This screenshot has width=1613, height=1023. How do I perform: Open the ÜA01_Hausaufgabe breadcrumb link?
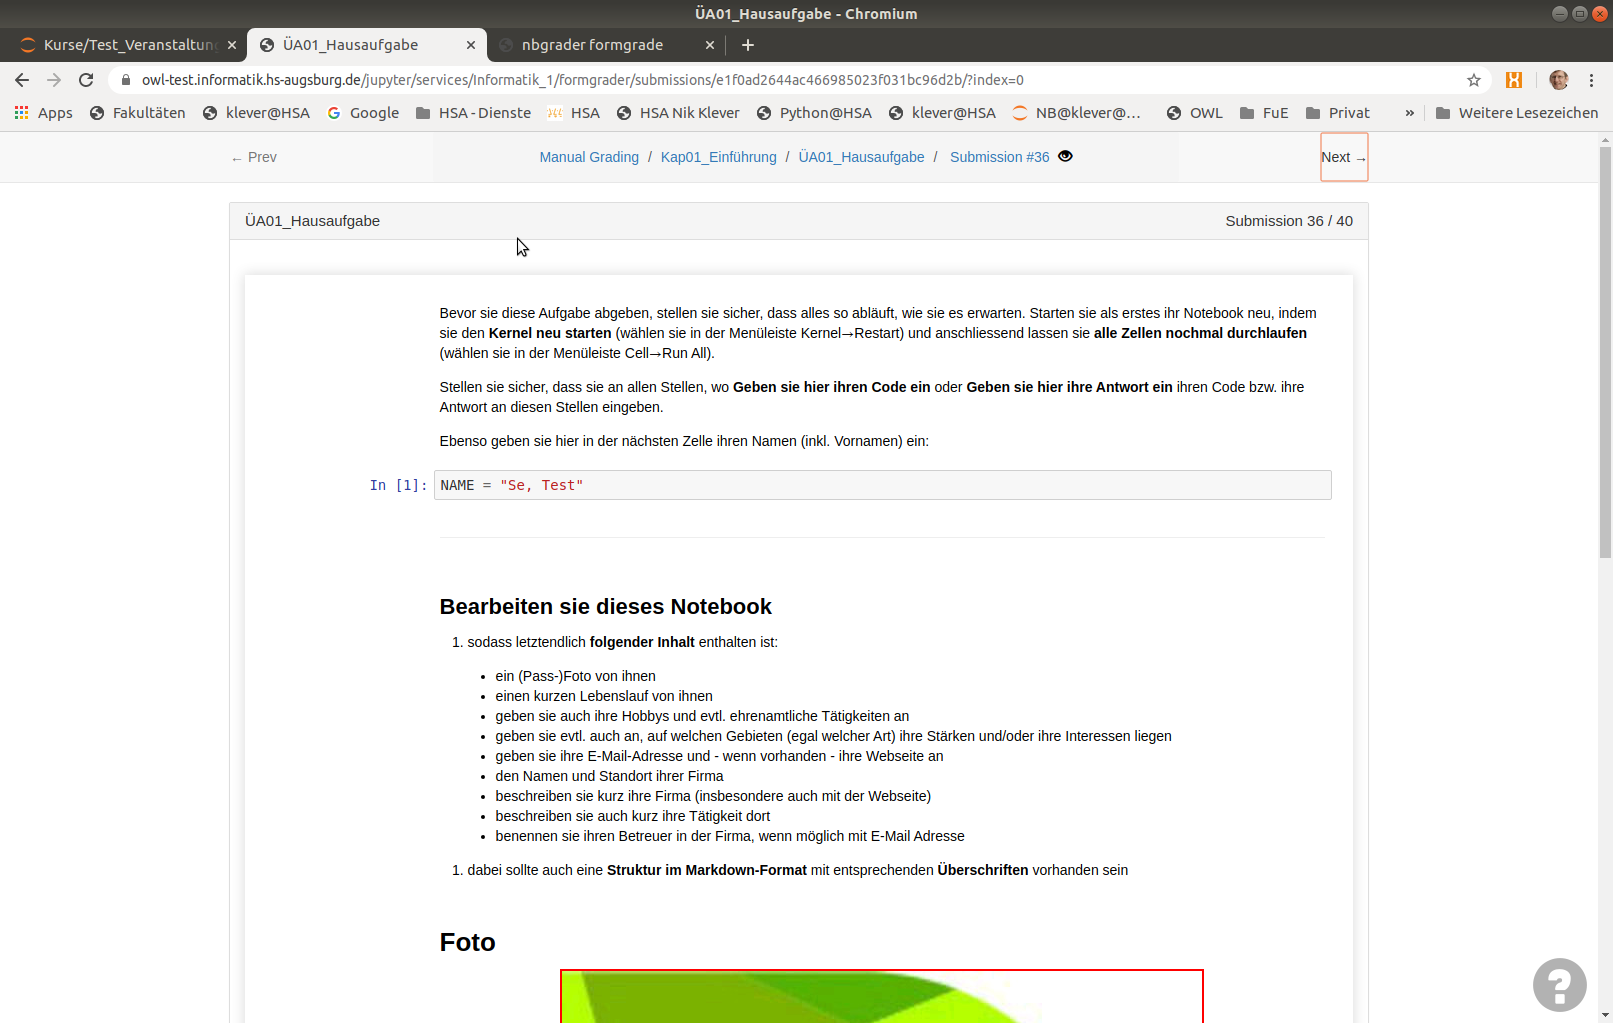(x=862, y=157)
